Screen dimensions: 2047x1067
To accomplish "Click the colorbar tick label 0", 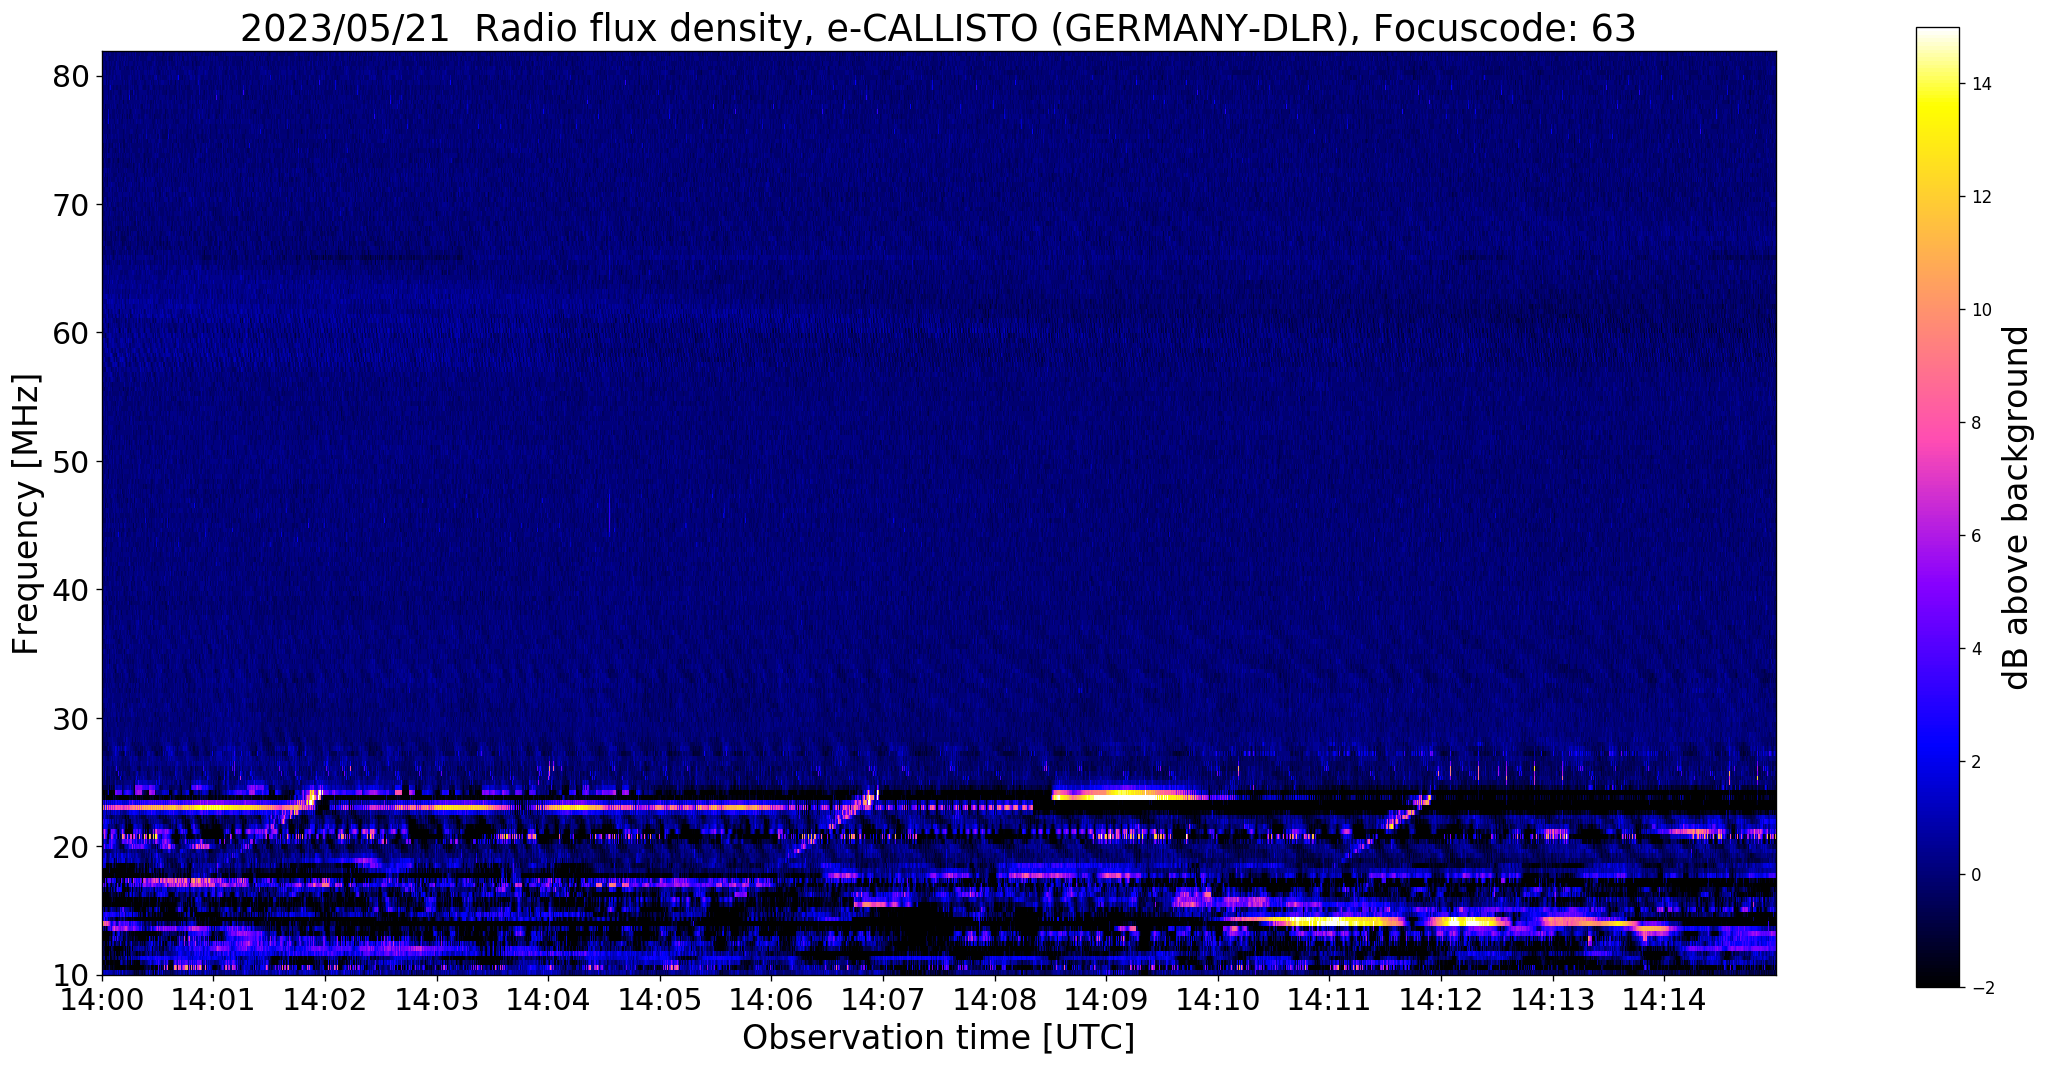I will 1975,875.
